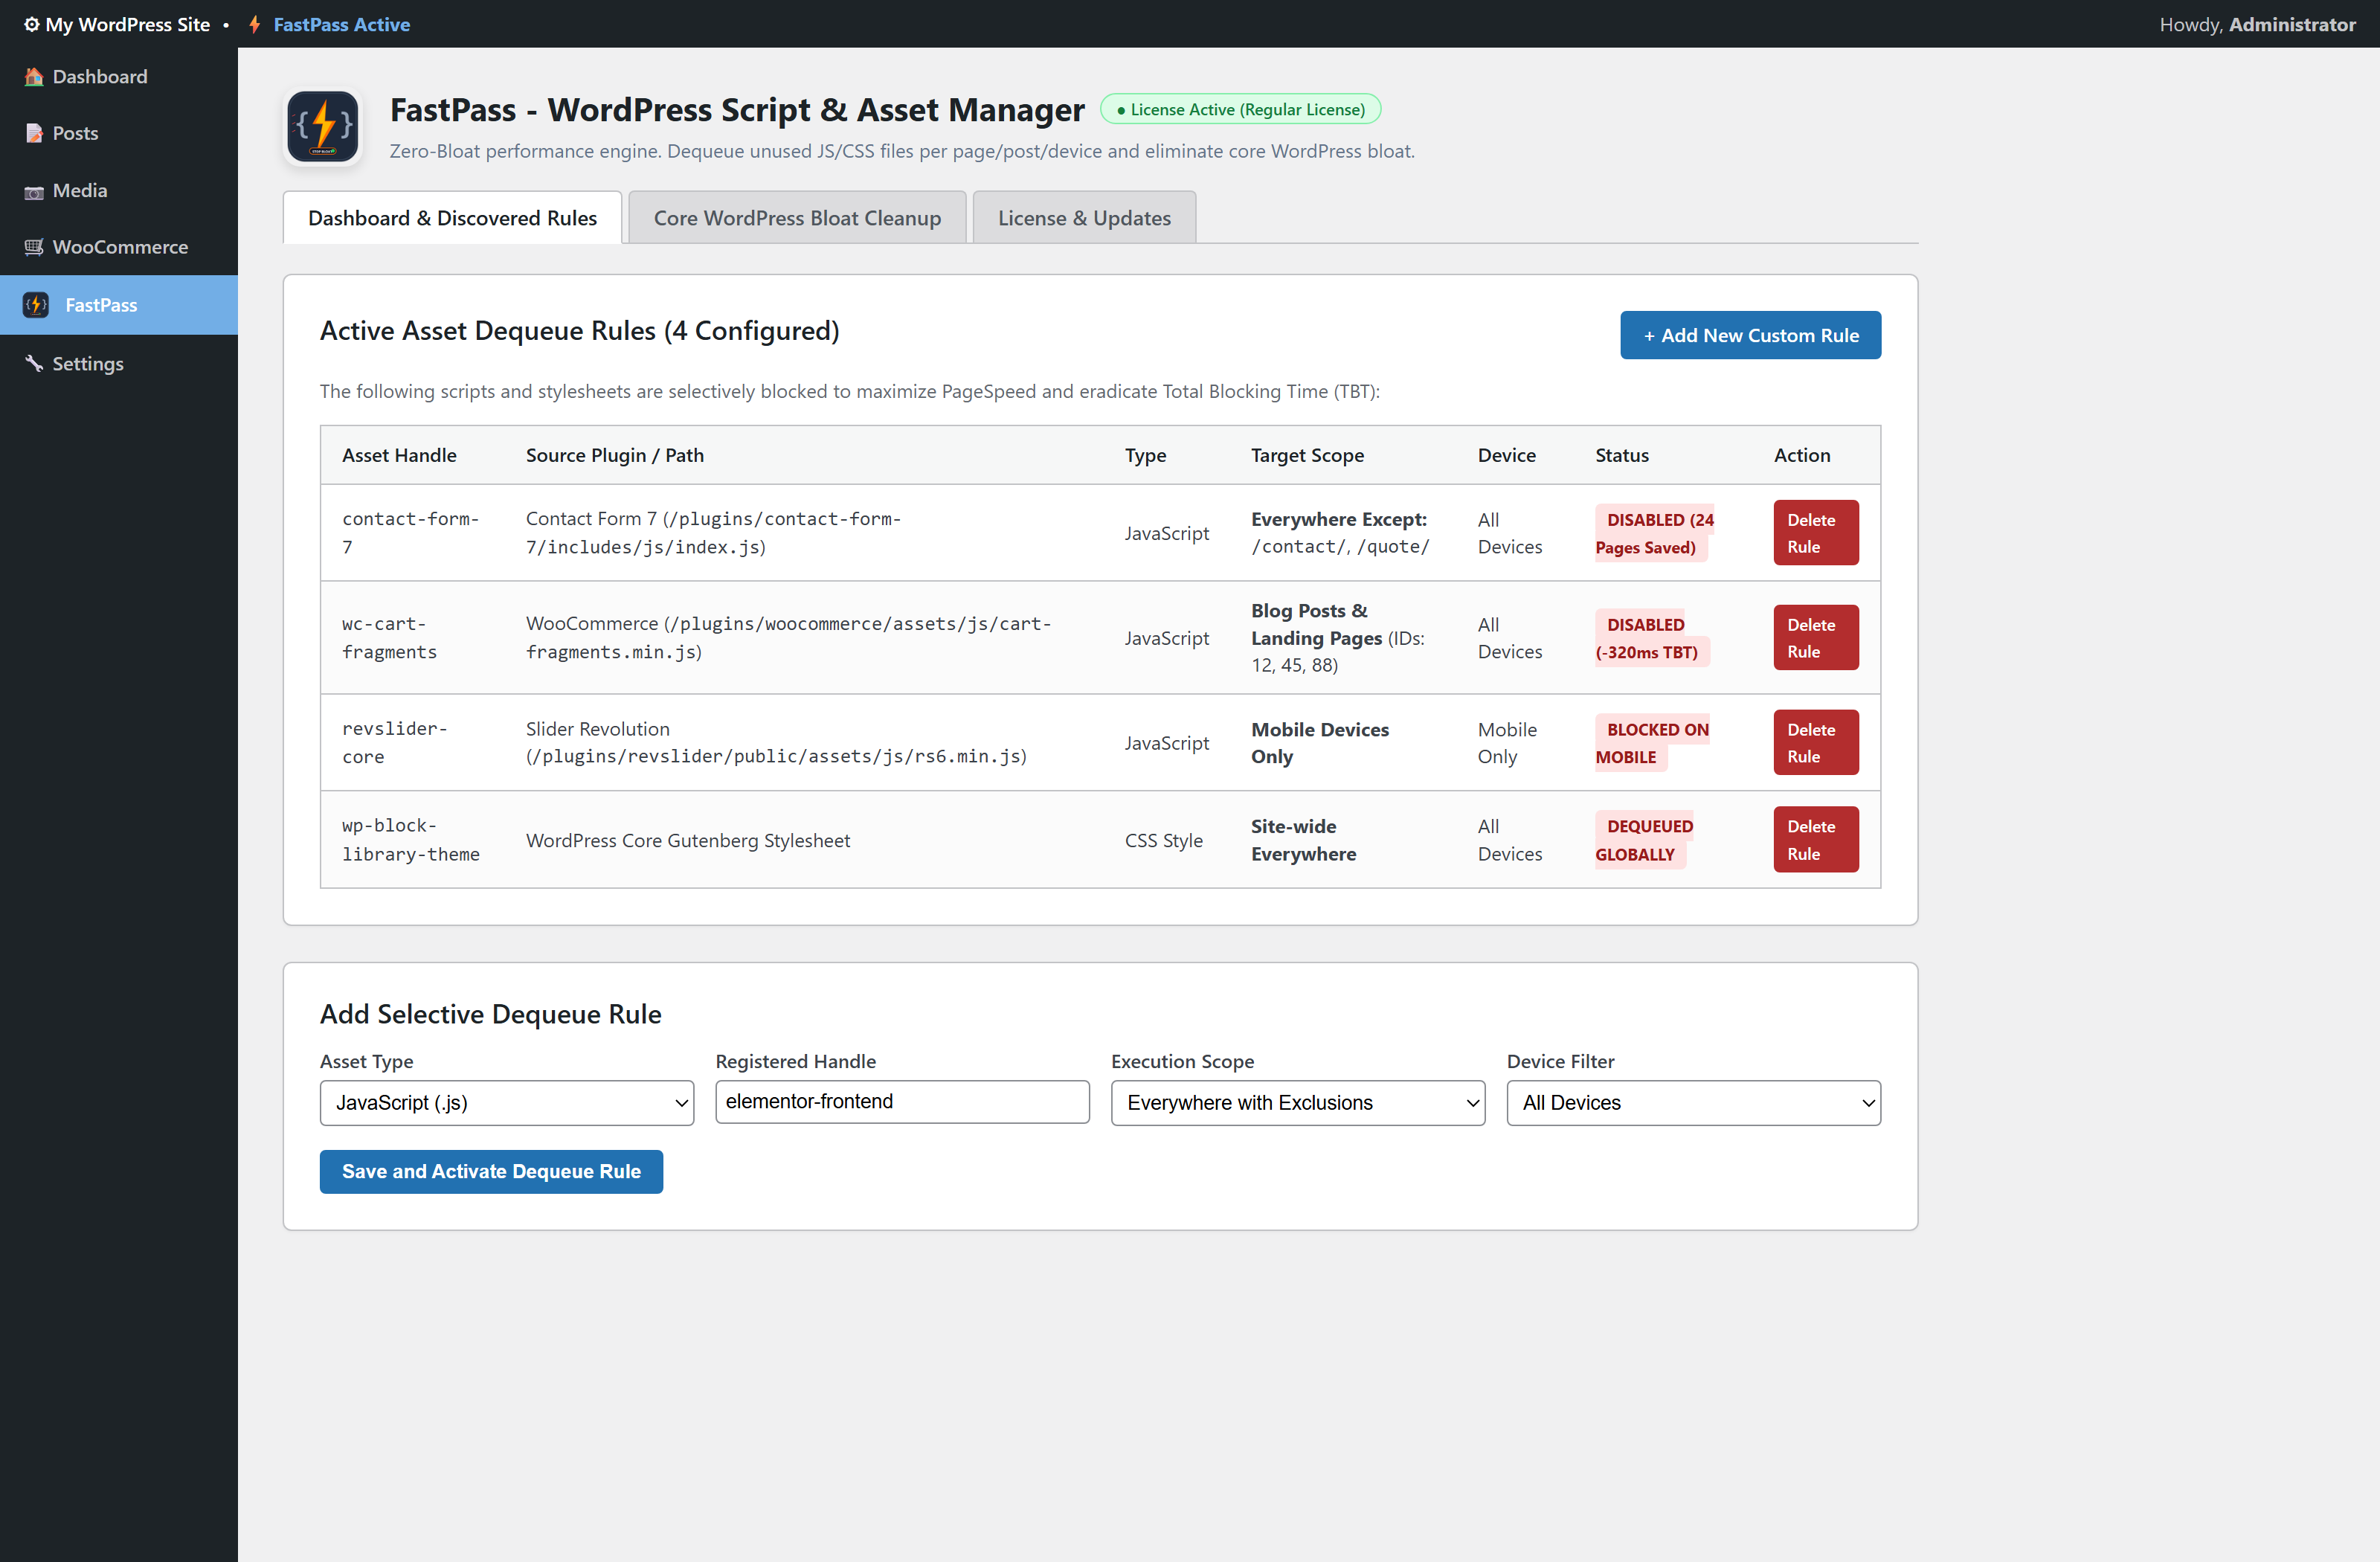
Task: Open the Execution Scope dropdown
Action: (1297, 1102)
